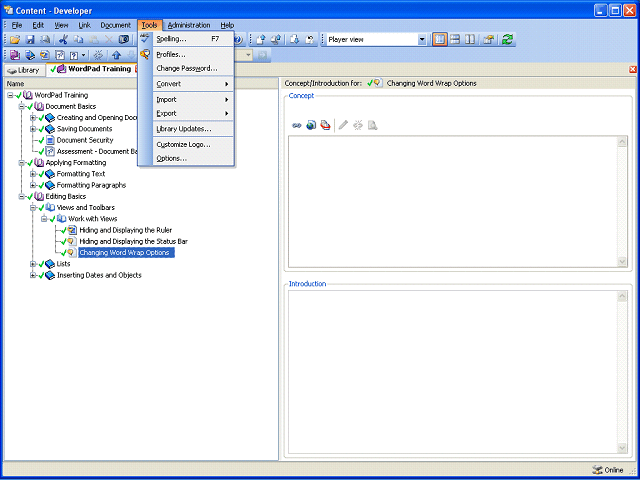Click the red package icon in Concept toolbar
640x480 pixels.
click(325, 125)
